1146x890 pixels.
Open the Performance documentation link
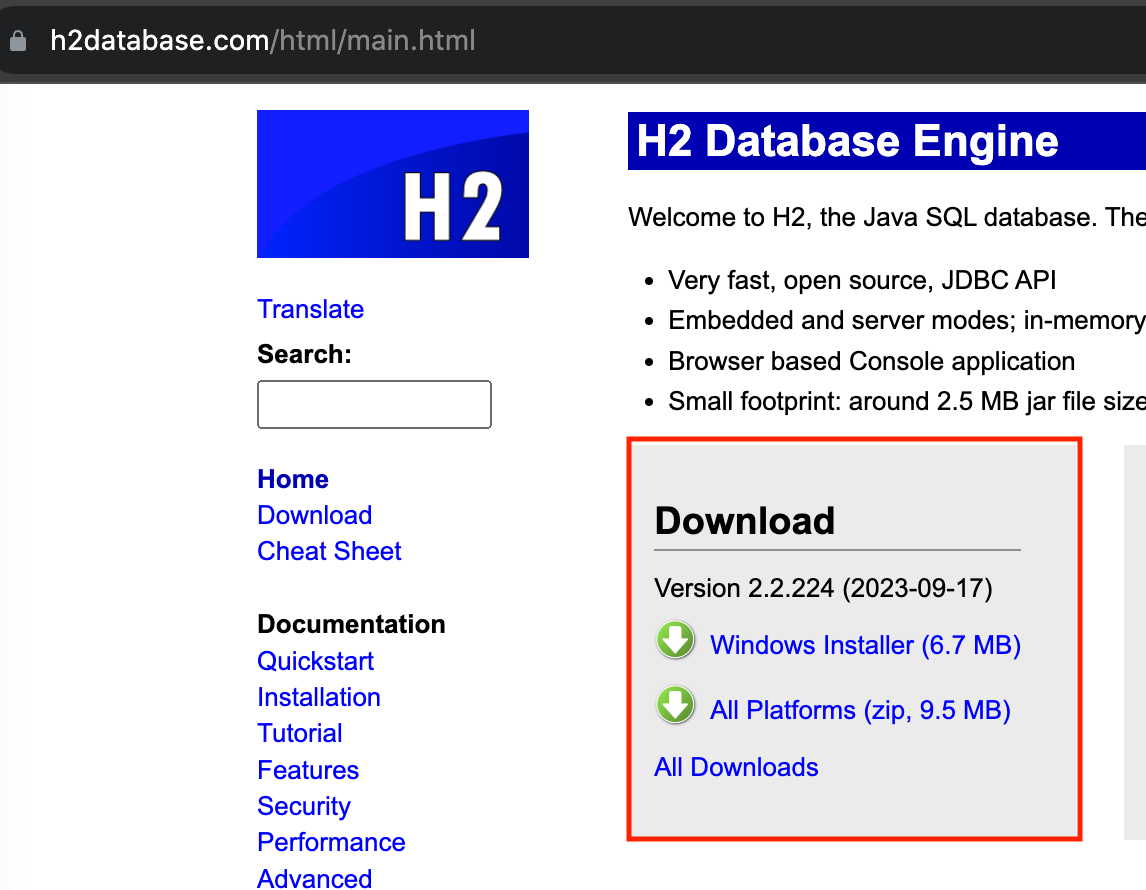point(331,842)
